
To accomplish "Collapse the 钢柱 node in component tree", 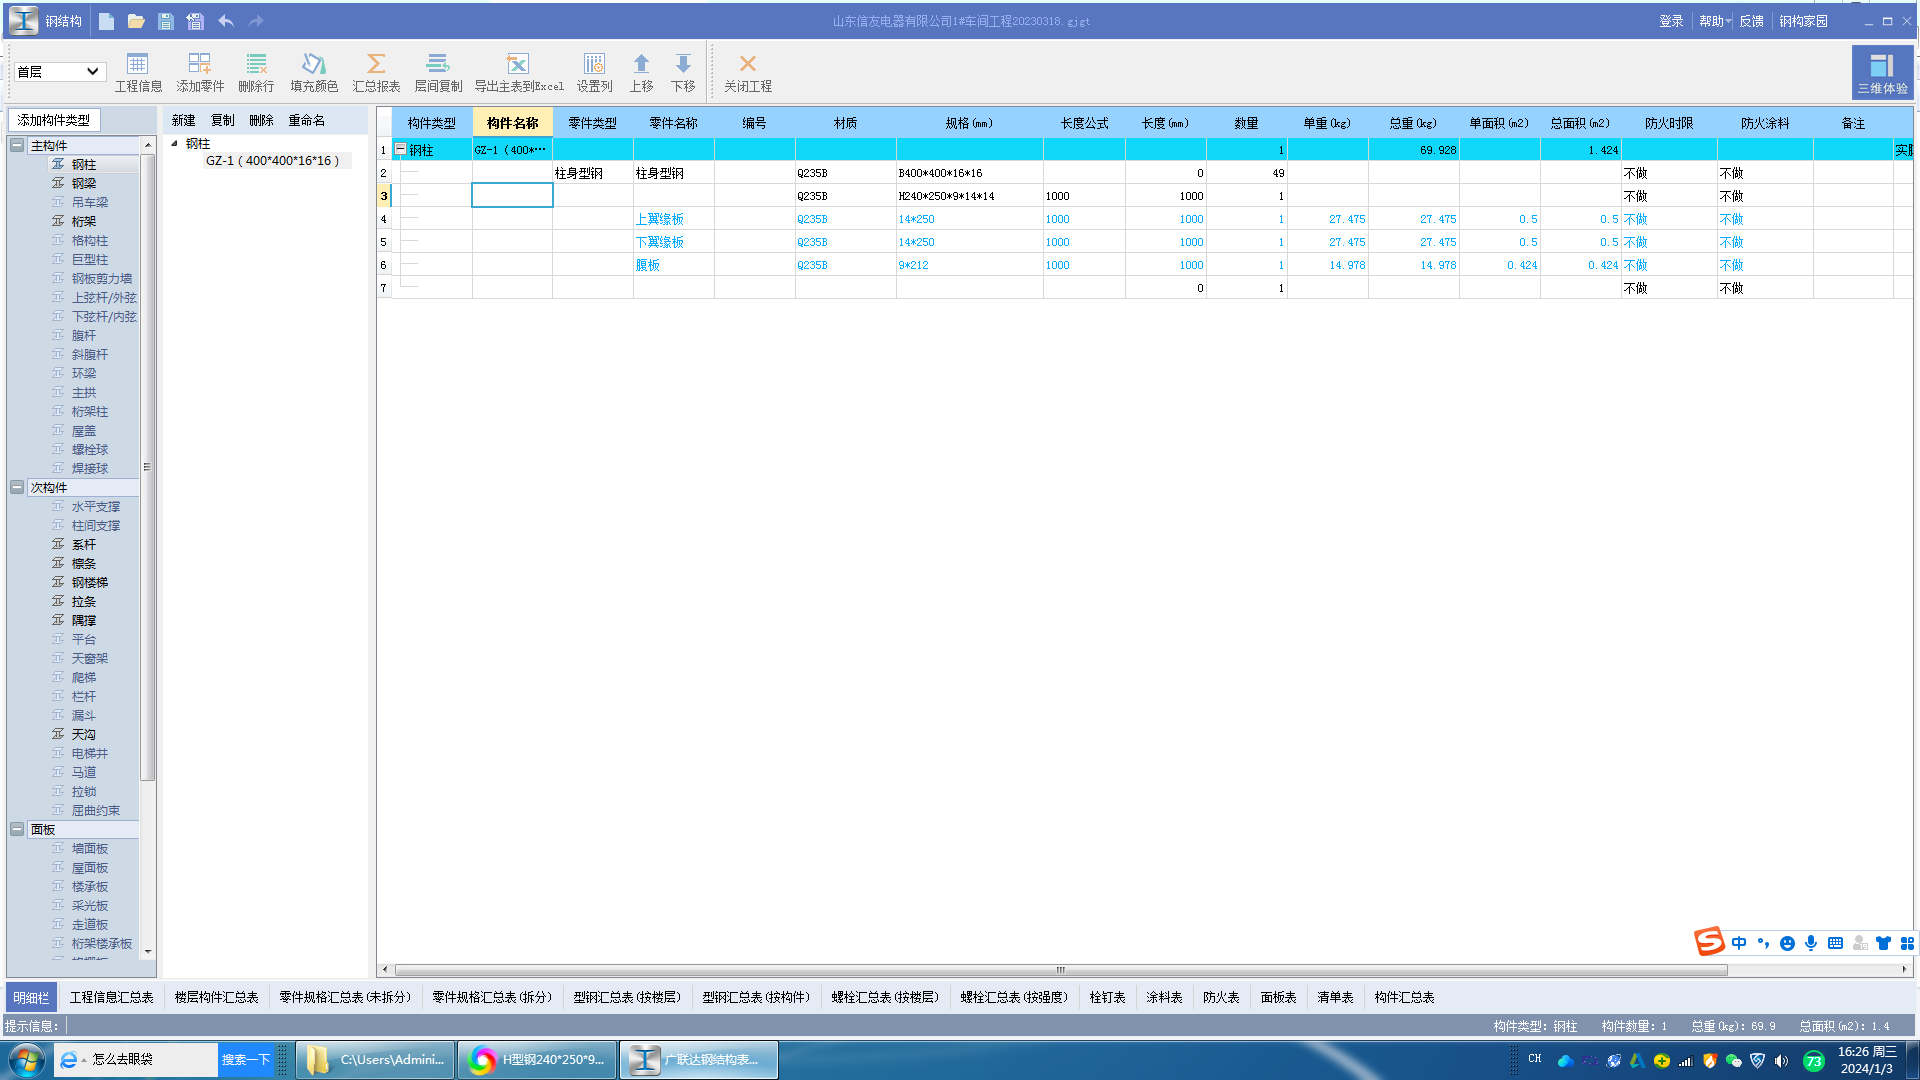I will coord(174,144).
